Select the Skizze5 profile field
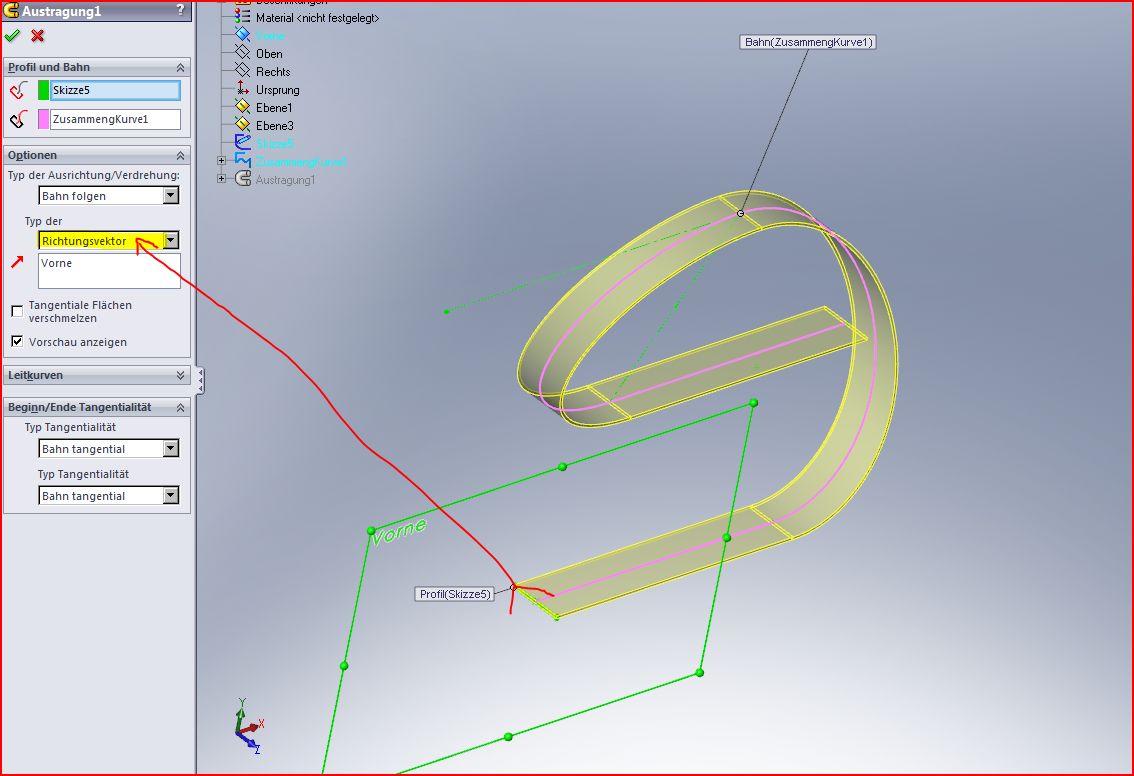The width and height of the screenshot is (1134, 776). pos(115,90)
